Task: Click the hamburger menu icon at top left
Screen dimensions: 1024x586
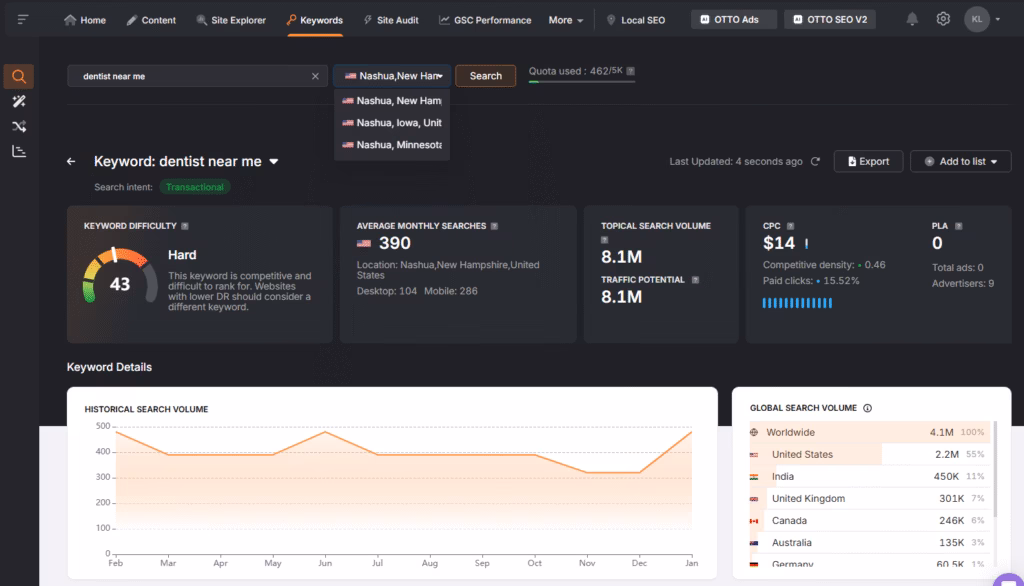Action: click(23, 19)
